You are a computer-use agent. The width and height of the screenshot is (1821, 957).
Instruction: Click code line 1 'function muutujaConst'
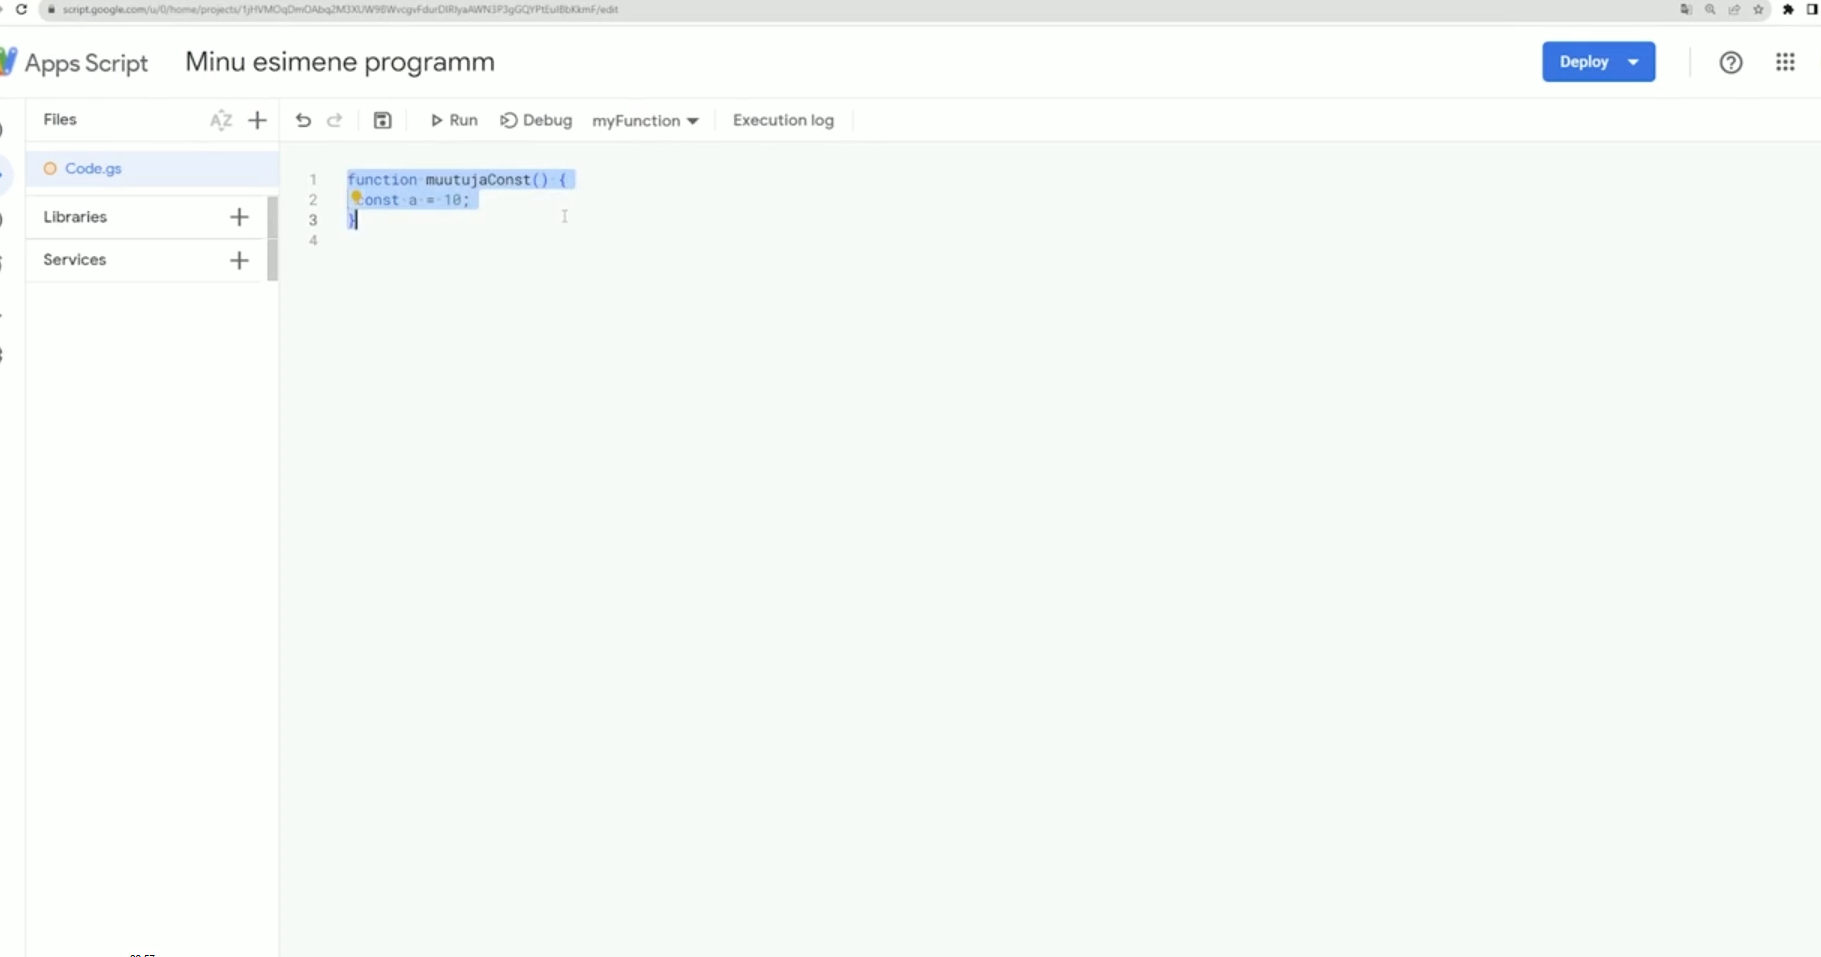457,180
